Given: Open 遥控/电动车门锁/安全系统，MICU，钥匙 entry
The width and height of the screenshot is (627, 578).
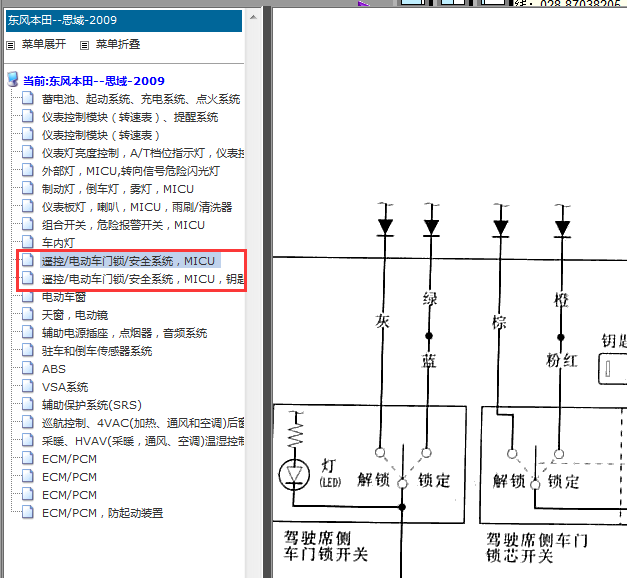Looking at the screenshot, I should coord(143,279).
